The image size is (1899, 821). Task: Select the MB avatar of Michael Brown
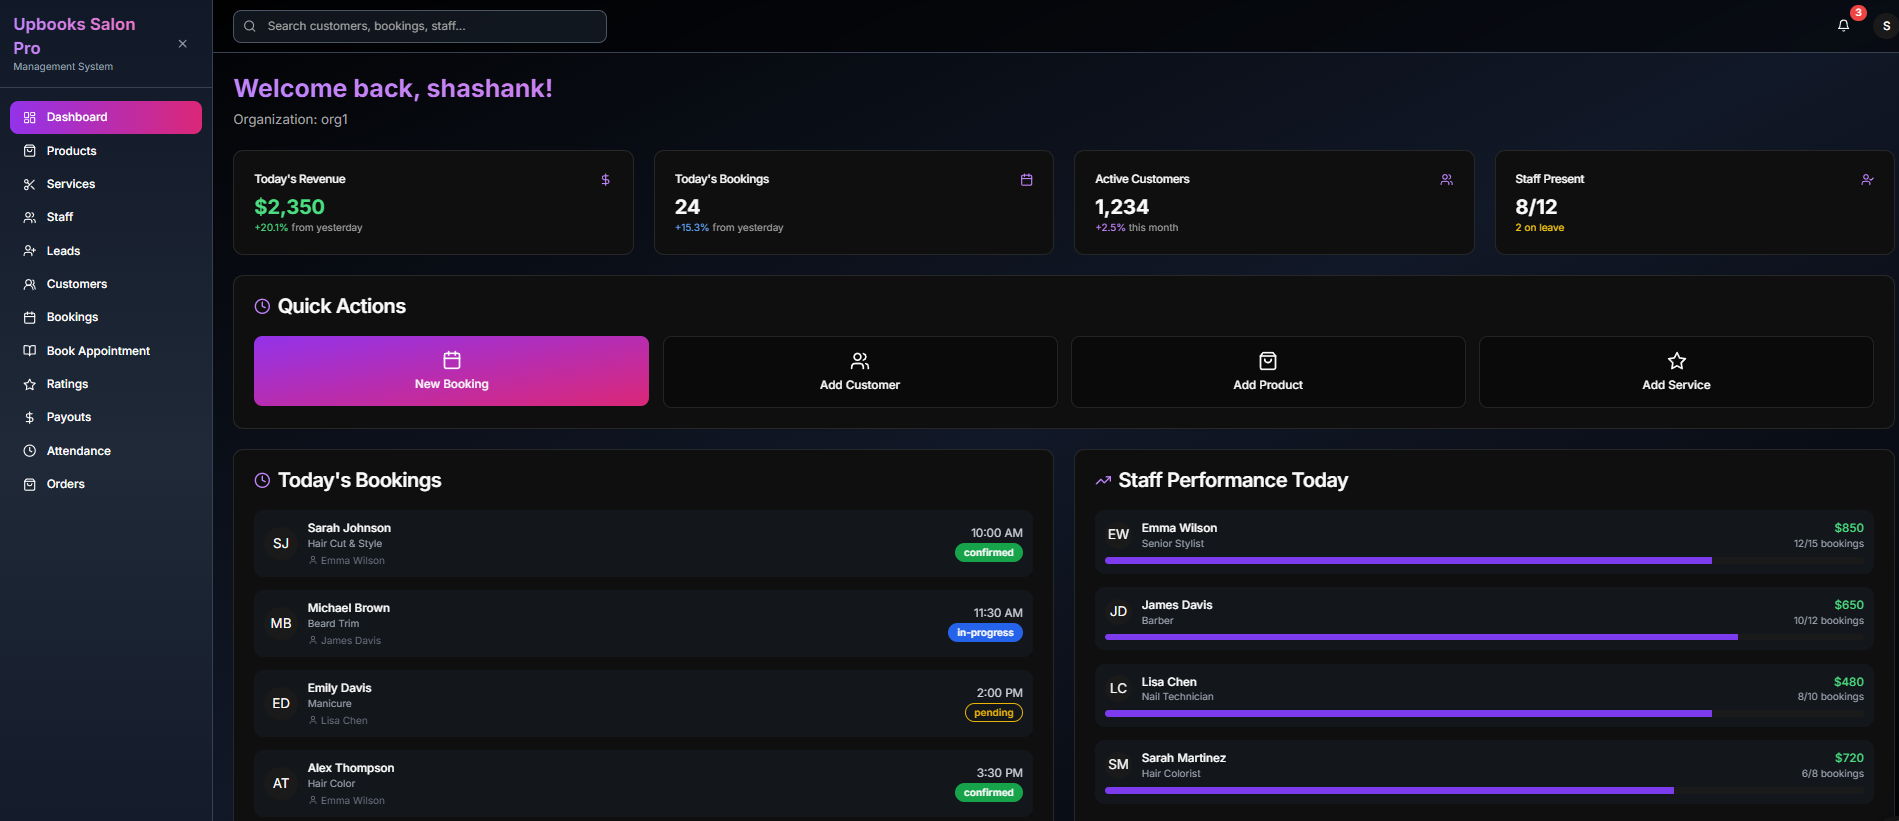click(x=281, y=624)
